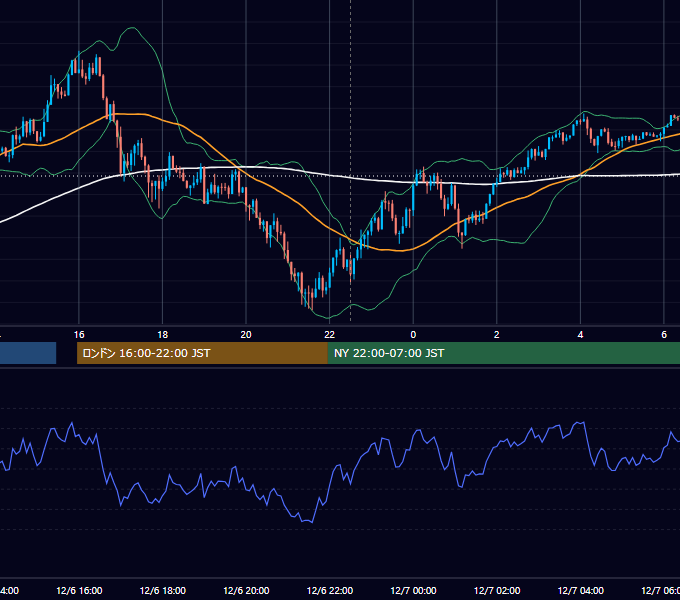Click the 22 hour label on upper axis
This screenshot has width=680, height=600.
pyautogui.click(x=330, y=334)
